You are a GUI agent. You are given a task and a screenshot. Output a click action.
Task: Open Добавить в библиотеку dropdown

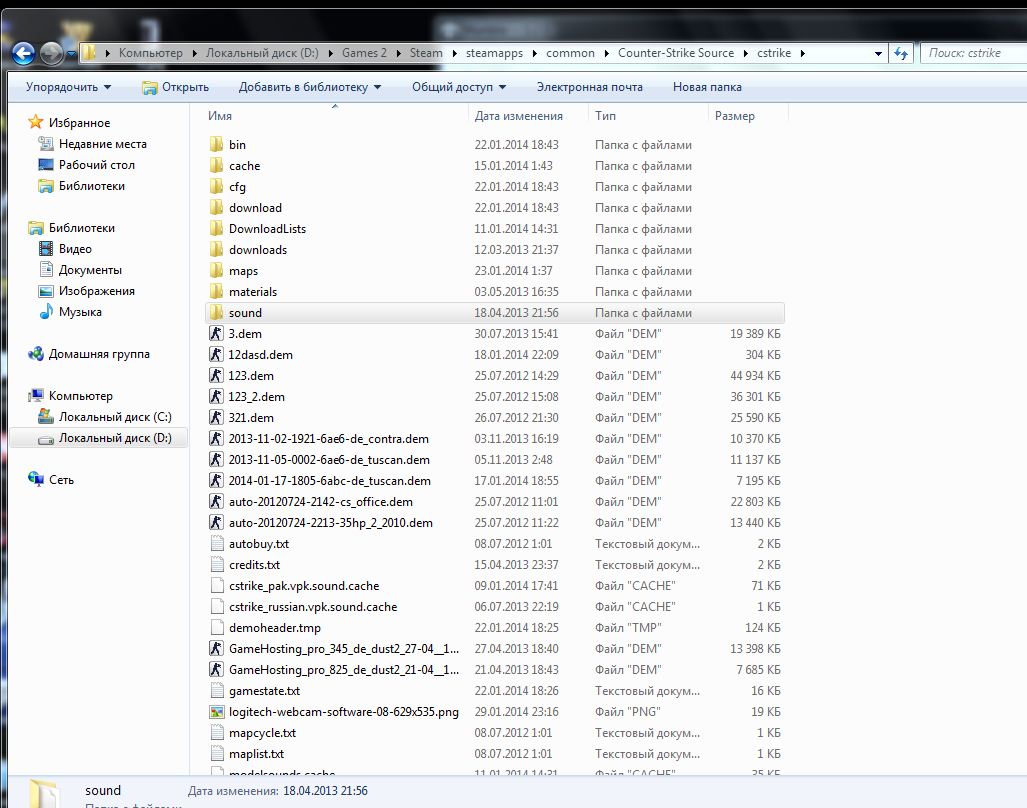[310, 87]
